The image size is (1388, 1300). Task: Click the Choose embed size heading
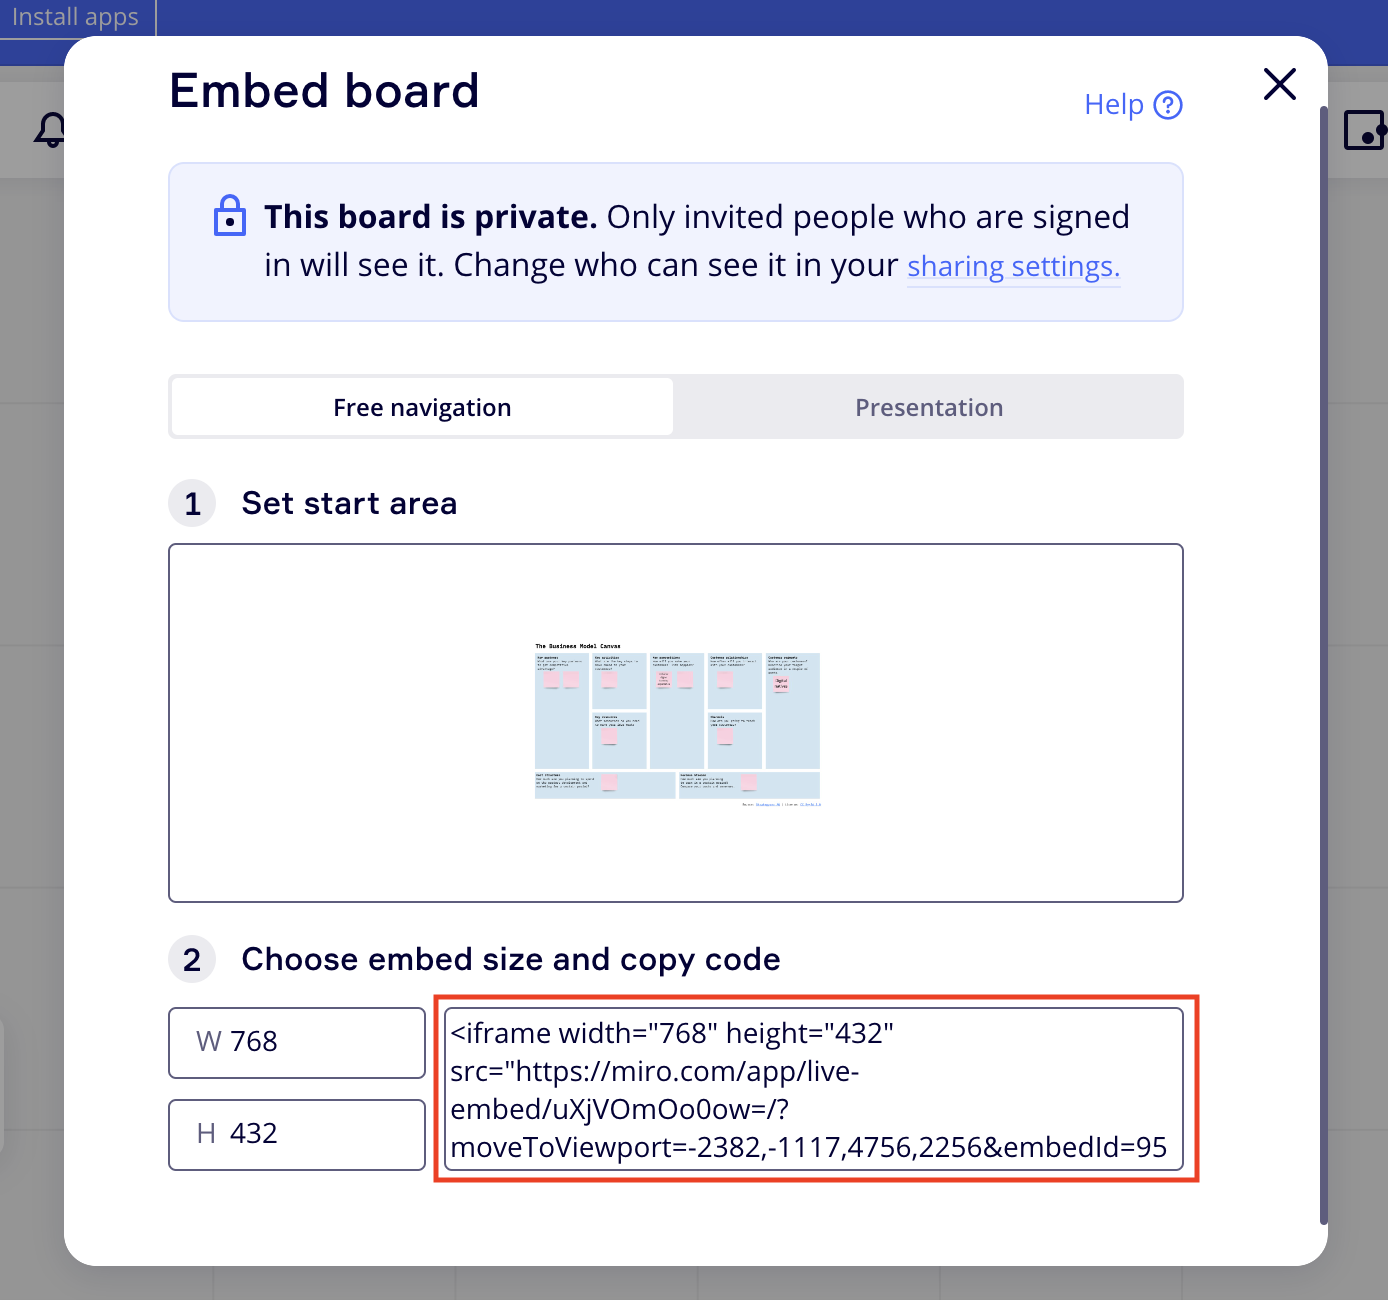click(x=510, y=960)
